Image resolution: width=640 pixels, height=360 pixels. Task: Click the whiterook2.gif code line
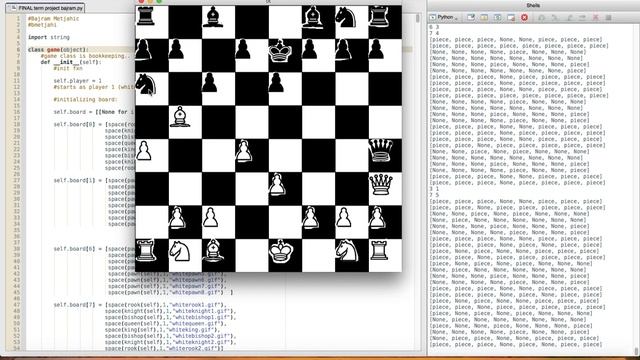[x=164, y=349]
